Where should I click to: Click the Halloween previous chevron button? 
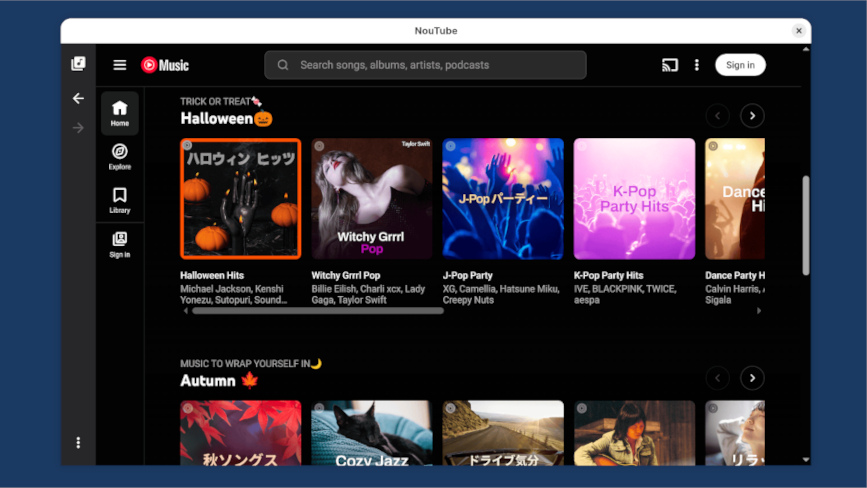pyautogui.click(x=717, y=116)
